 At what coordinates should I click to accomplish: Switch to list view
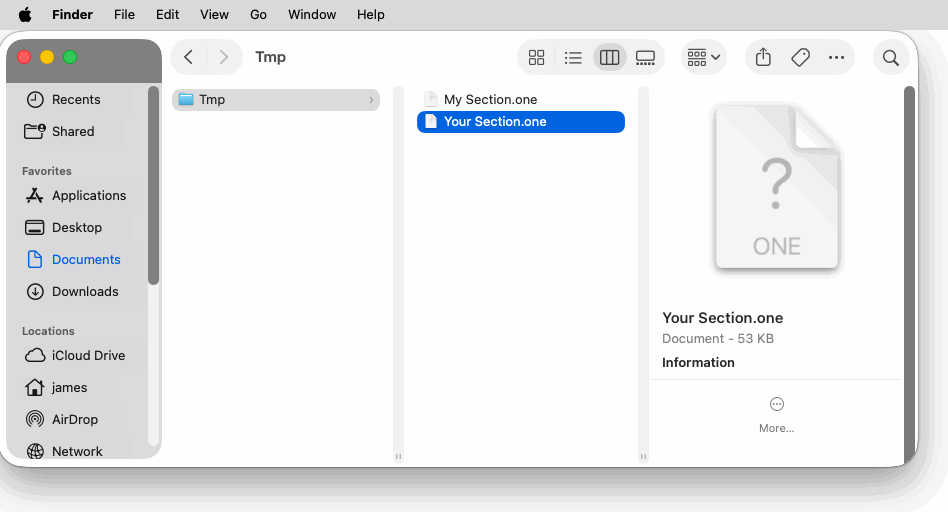click(x=573, y=58)
